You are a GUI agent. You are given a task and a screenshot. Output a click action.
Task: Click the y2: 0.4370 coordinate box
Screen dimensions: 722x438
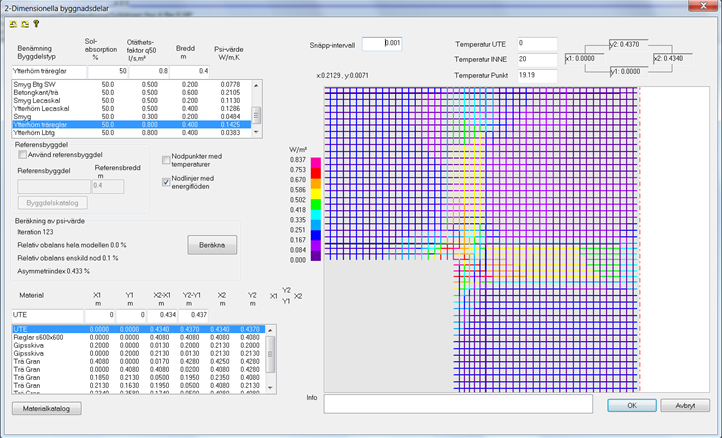point(629,45)
